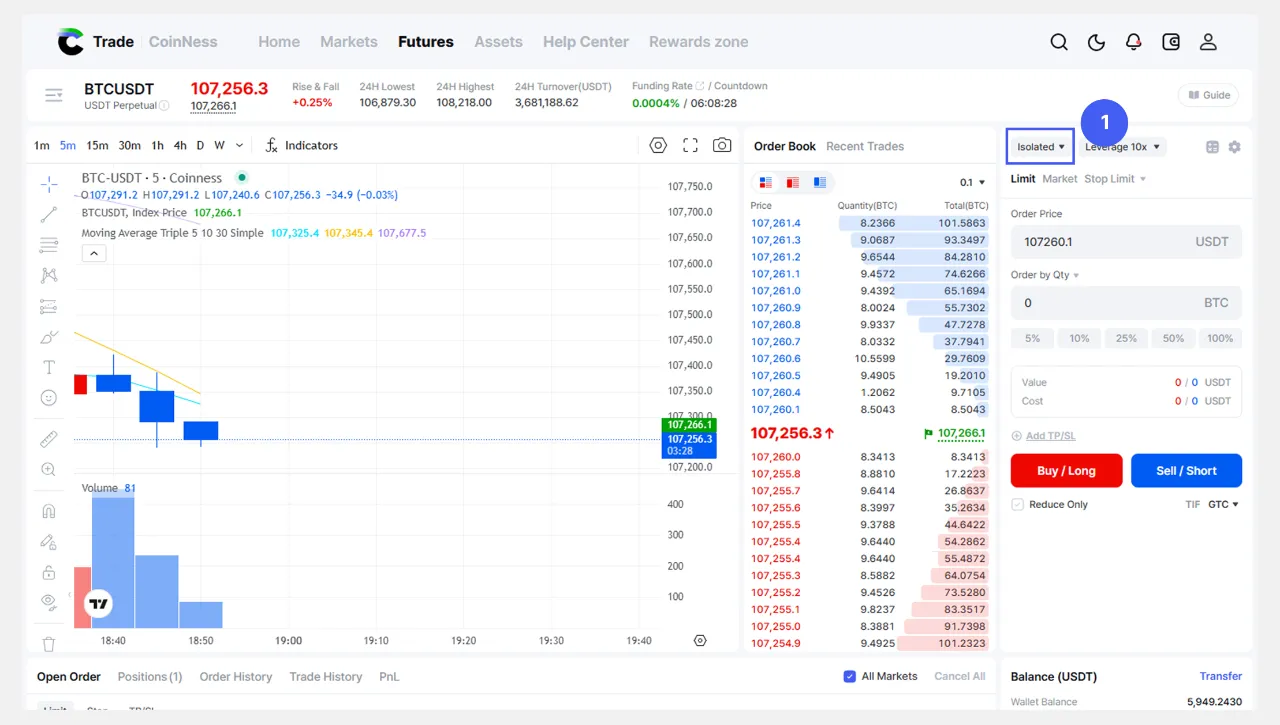Click the Transfer link
The width and height of the screenshot is (1280, 725).
(x=1220, y=676)
